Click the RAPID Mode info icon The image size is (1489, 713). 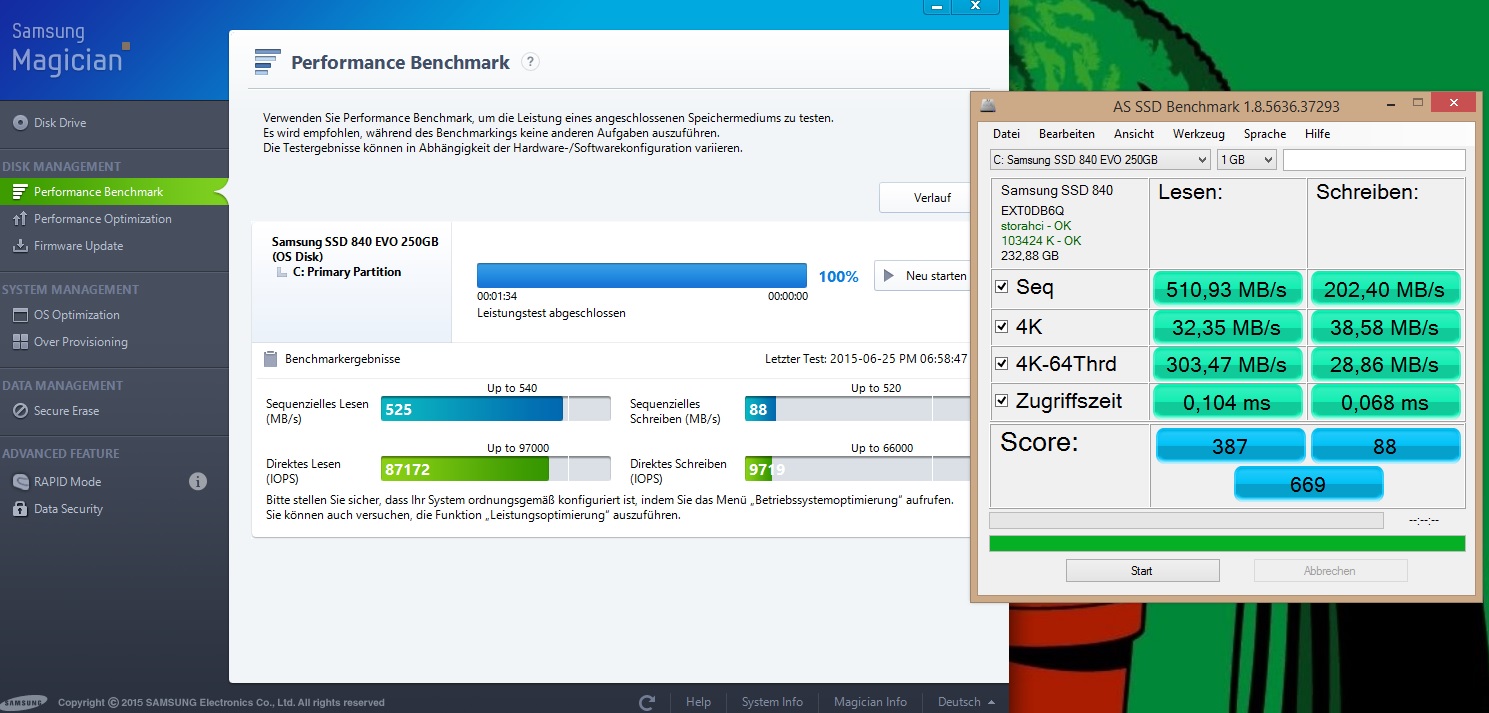pos(198,482)
